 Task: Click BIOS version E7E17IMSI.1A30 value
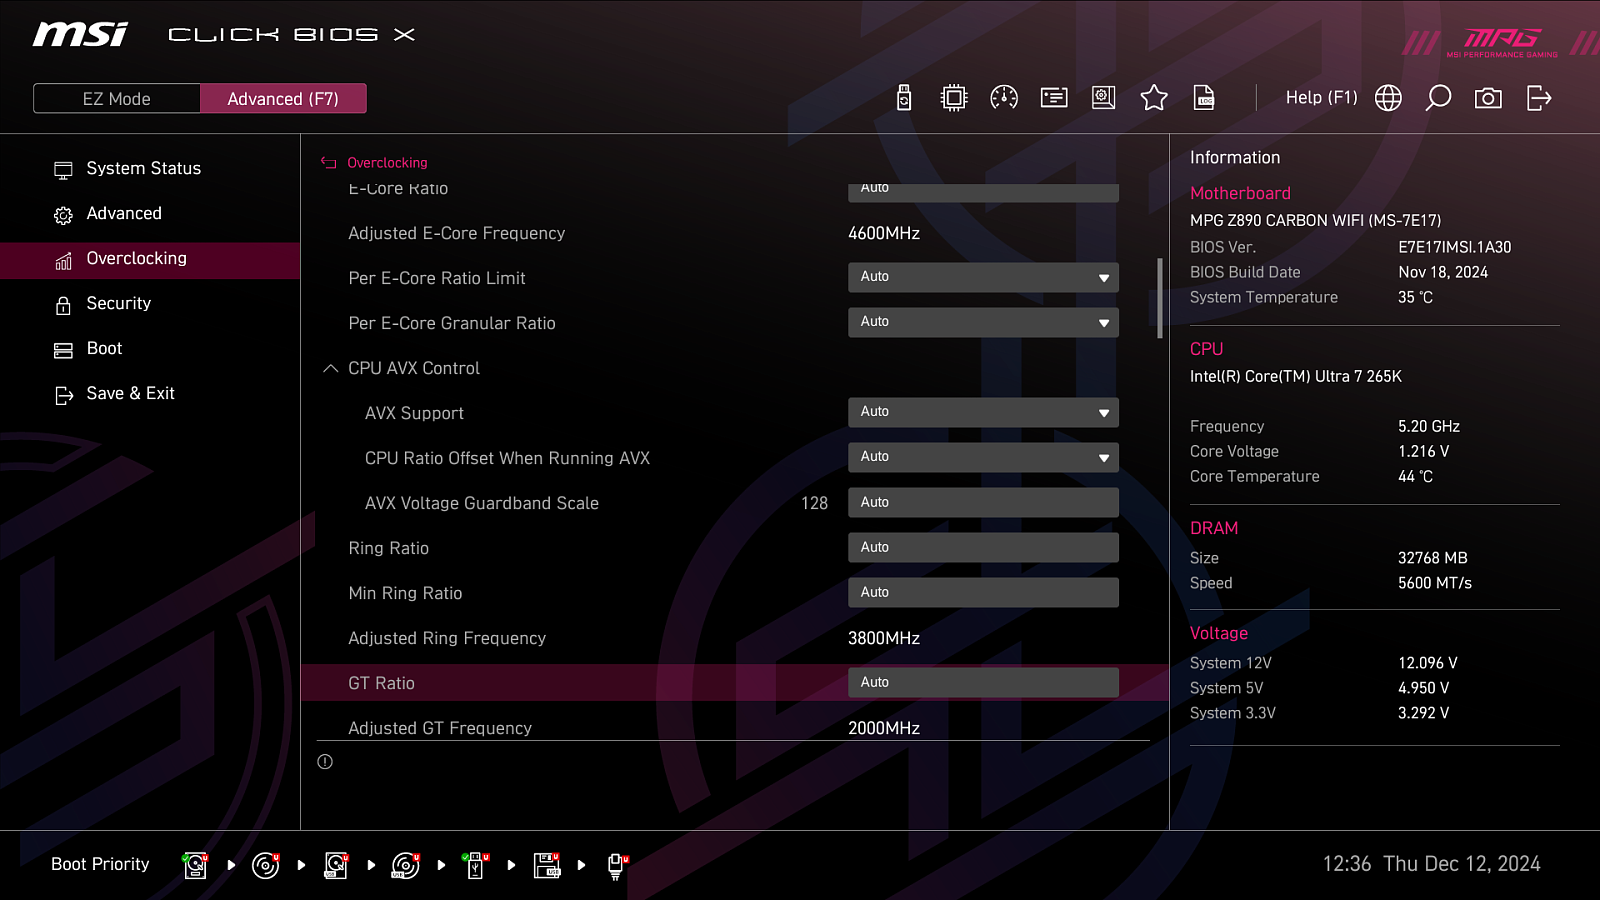pos(1455,247)
